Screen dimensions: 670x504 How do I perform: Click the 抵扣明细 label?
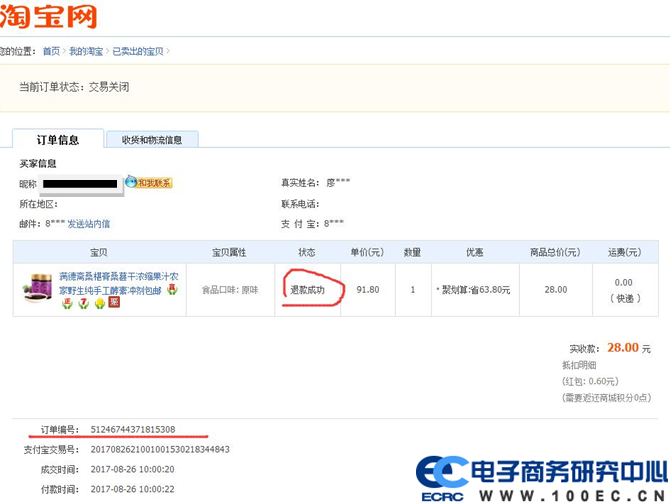click(579, 365)
